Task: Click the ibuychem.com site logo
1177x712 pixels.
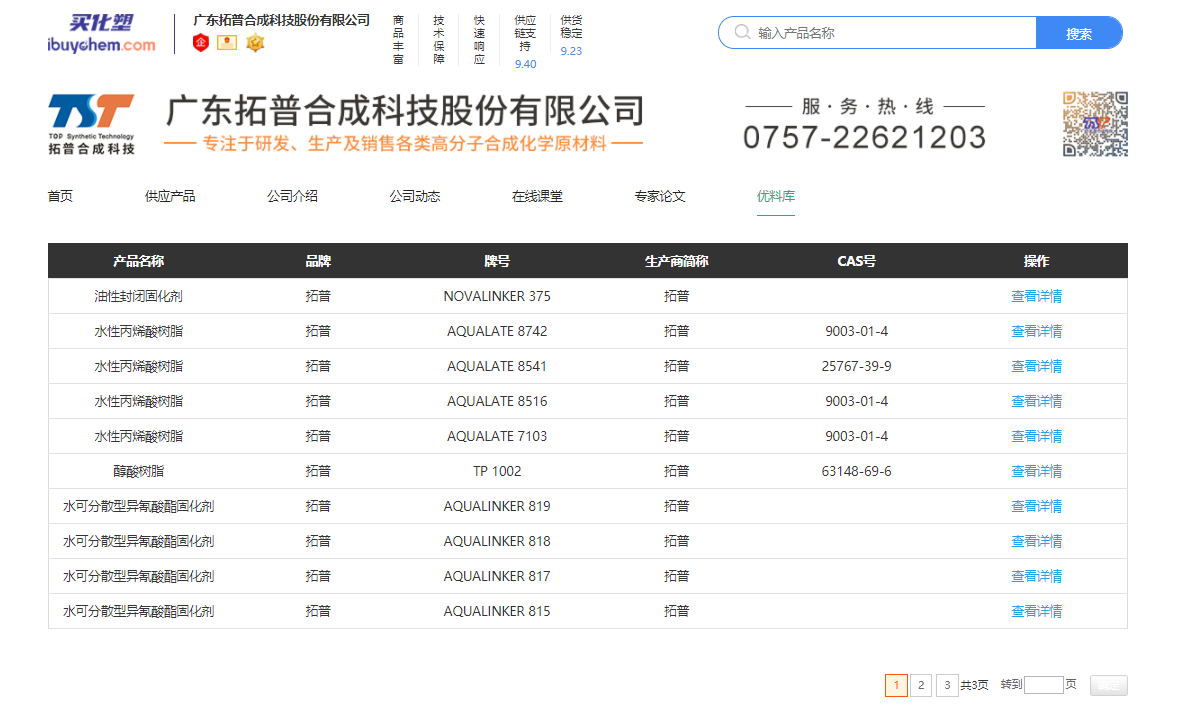Action: pyautogui.click(x=101, y=35)
